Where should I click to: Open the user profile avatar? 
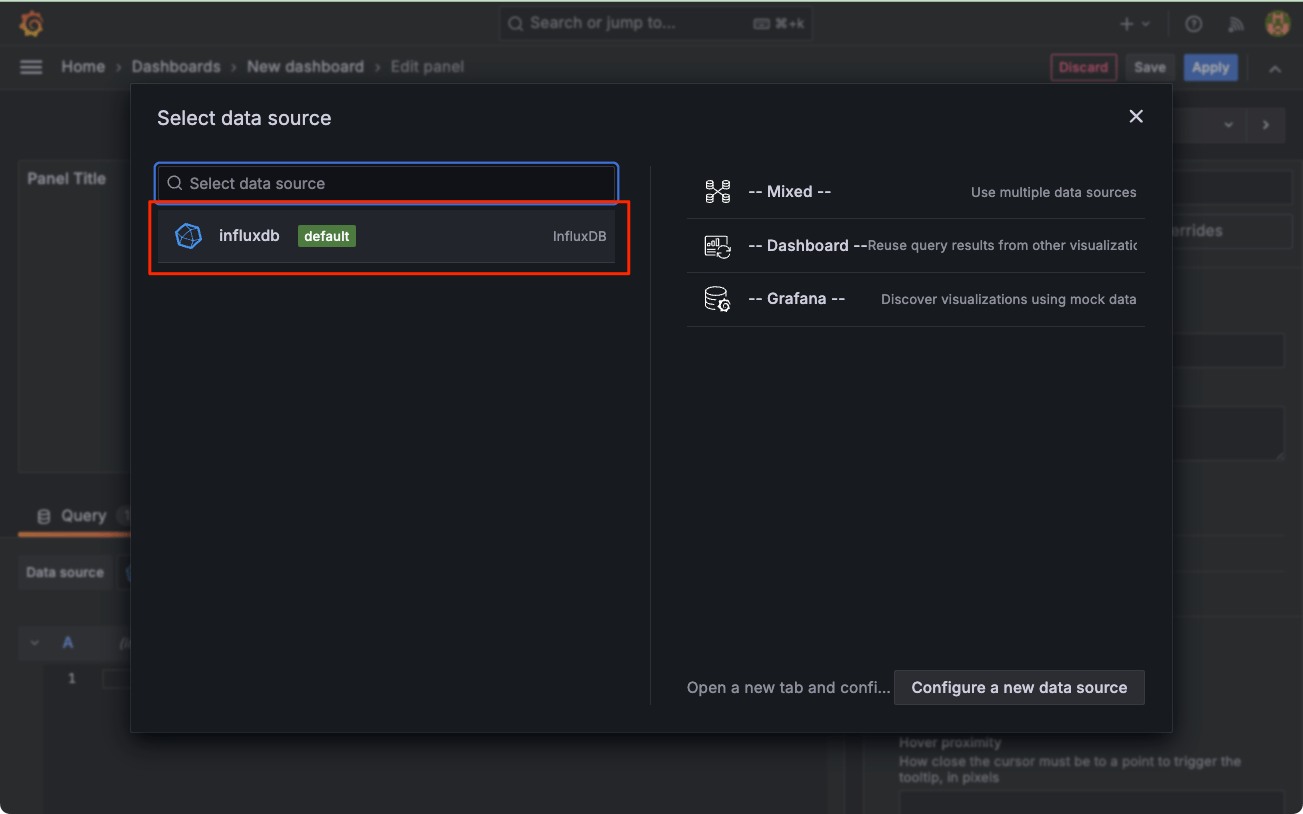(x=1277, y=24)
